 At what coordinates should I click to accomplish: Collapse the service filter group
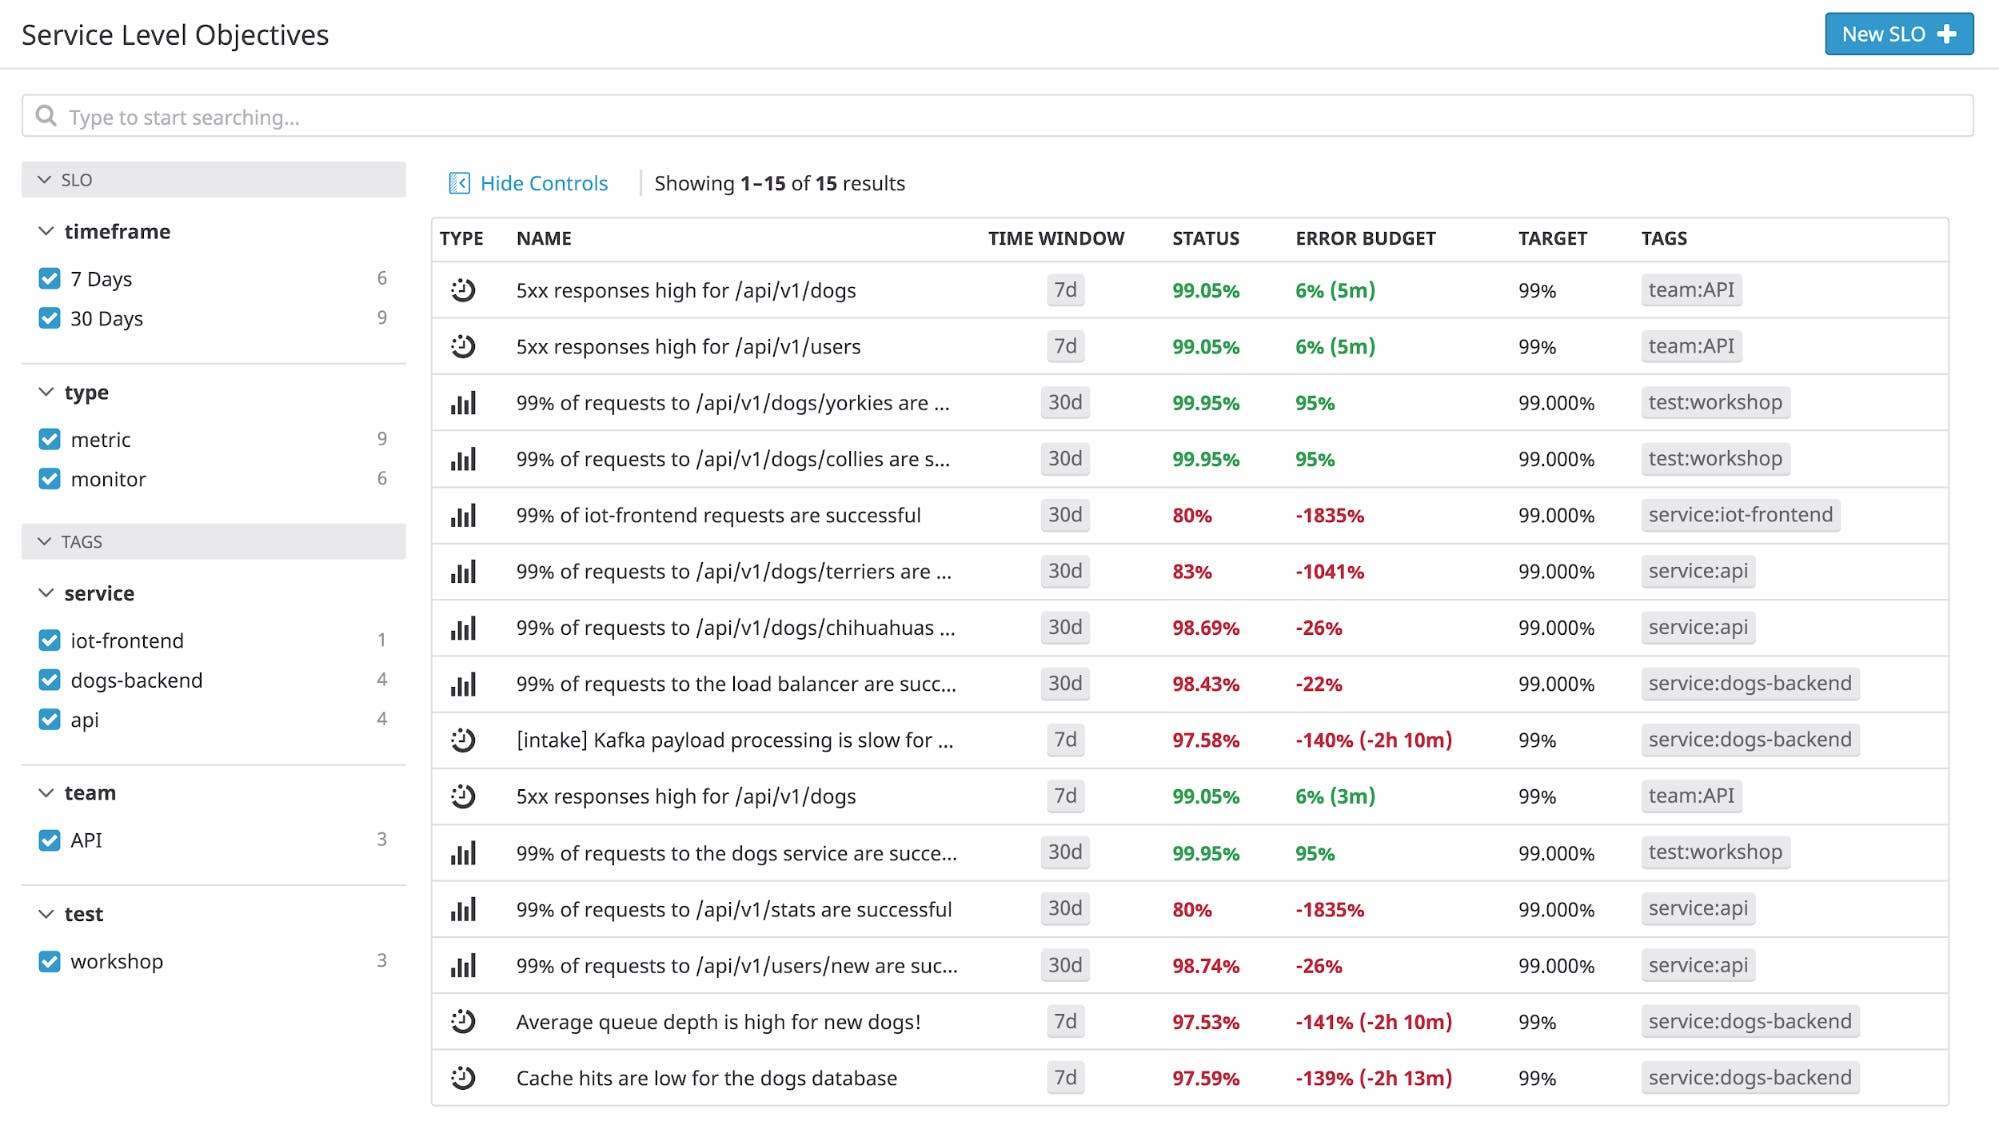(x=45, y=593)
